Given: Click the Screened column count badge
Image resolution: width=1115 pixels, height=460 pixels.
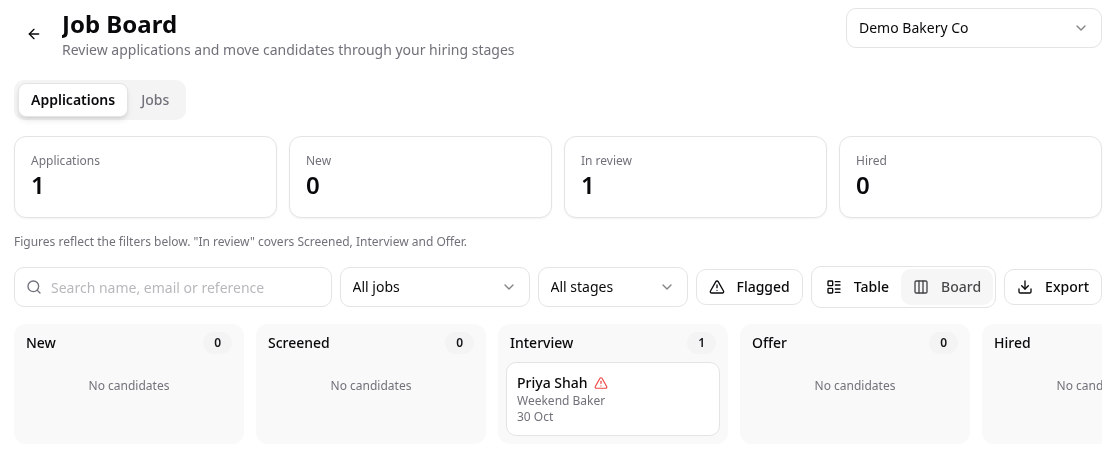Looking at the screenshot, I should tap(459, 343).
